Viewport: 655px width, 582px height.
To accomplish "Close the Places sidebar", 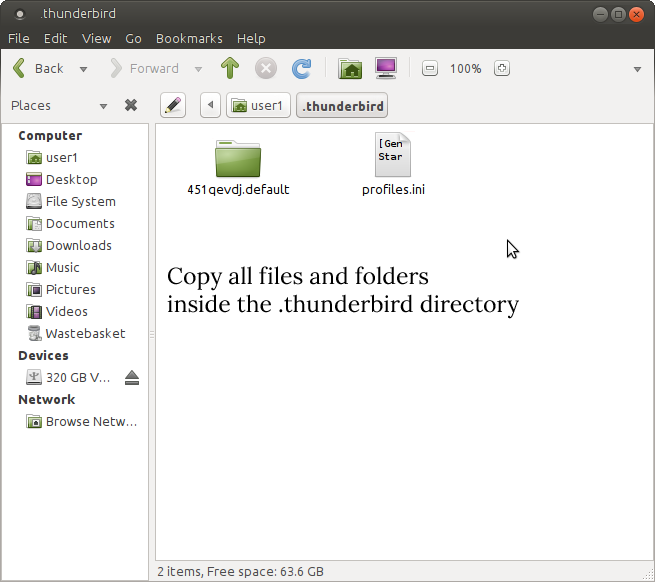I will 131,105.
